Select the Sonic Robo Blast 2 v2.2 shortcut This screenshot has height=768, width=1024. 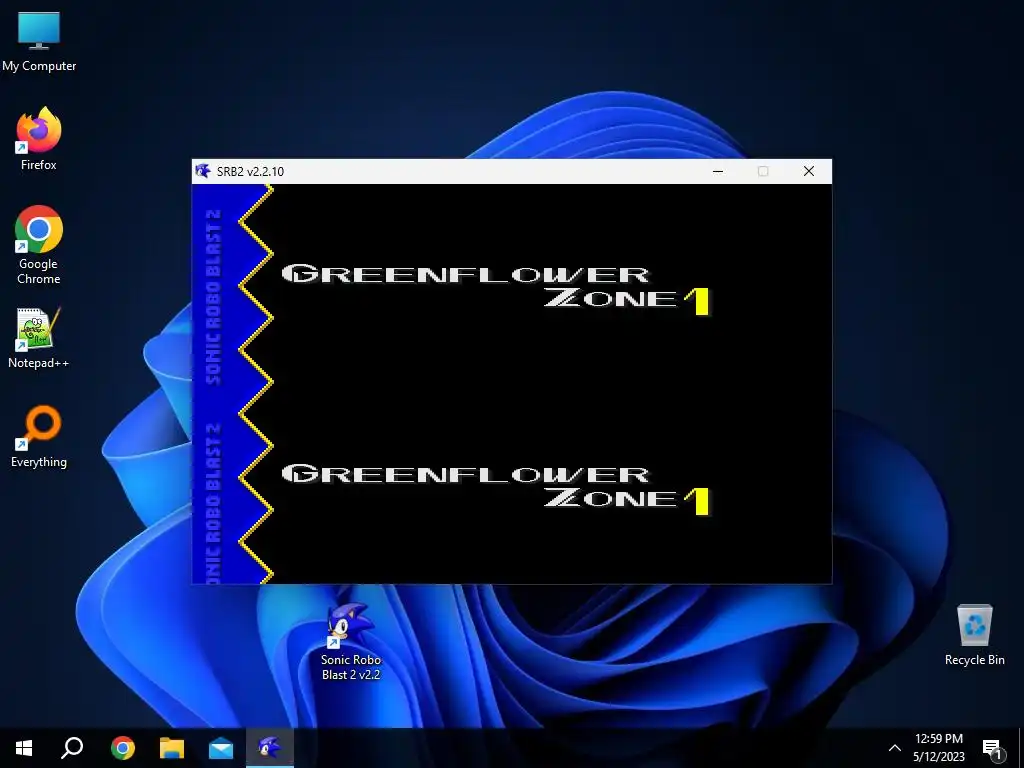[351, 642]
